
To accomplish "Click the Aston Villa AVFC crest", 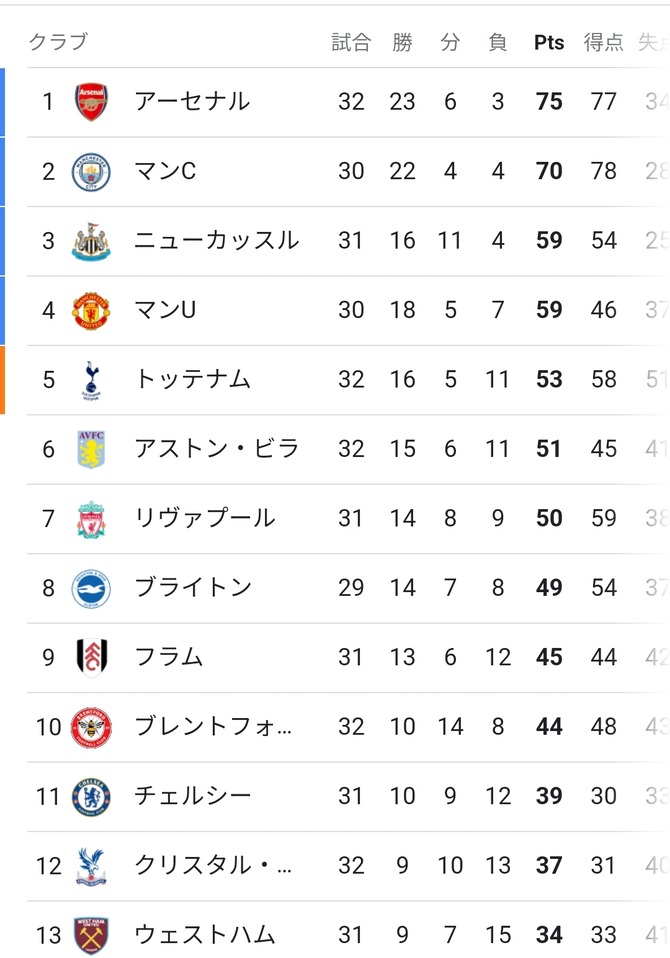I will tap(91, 449).
